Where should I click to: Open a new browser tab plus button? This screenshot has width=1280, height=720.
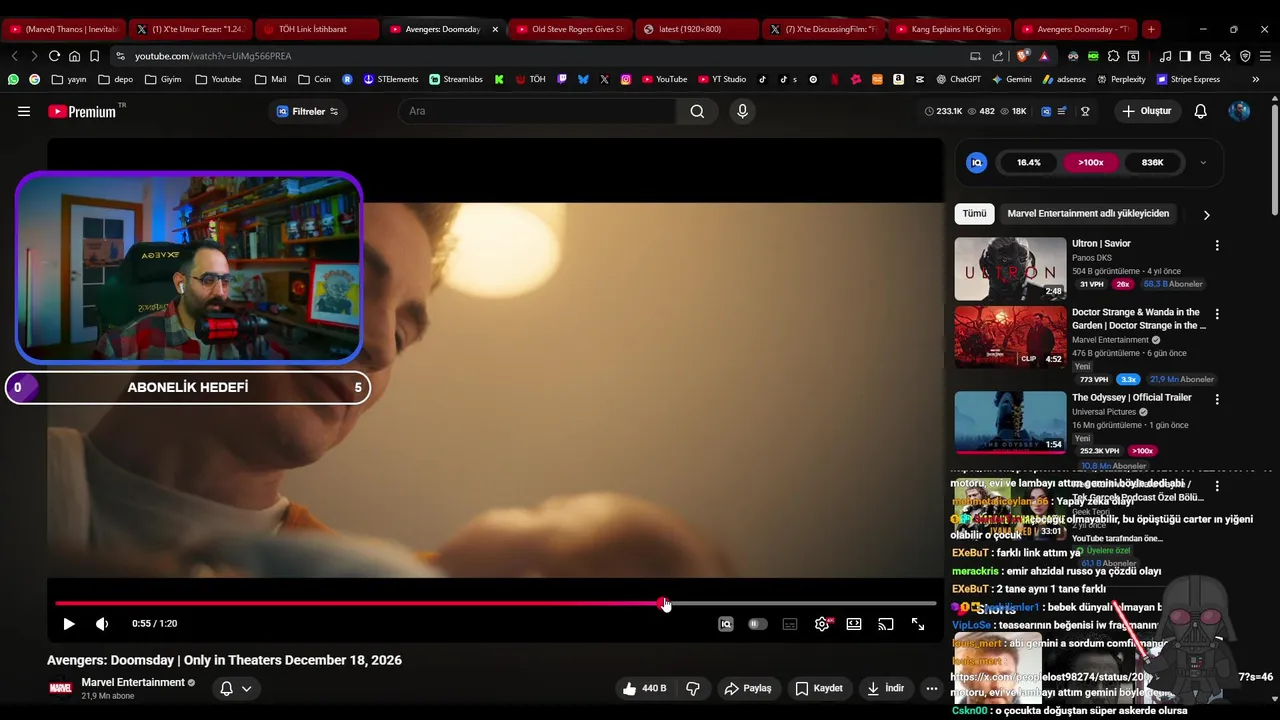[x=1151, y=29]
